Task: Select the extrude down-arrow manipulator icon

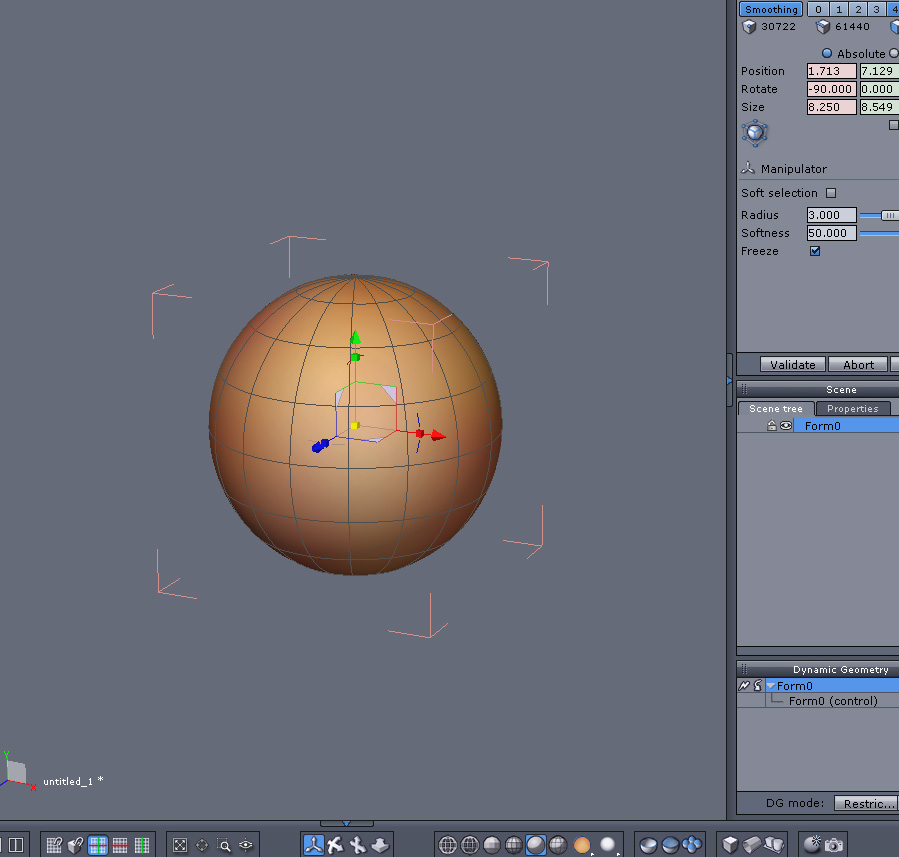Action: [x=380, y=844]
